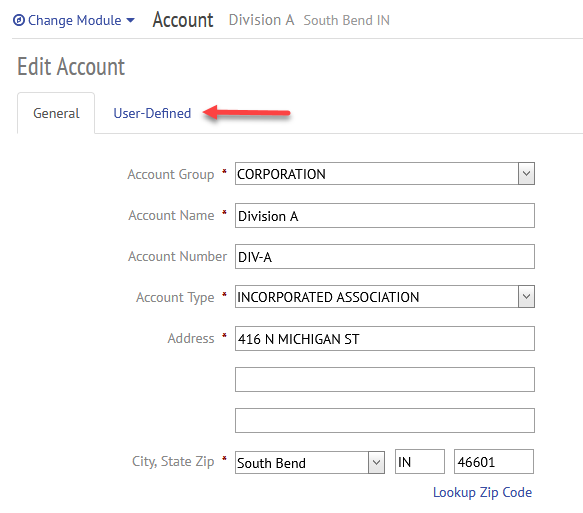The height and width of the screenshot is (513, 583).
Task: Click the Zip field containing 46601
Action: (x=494, y=462)
